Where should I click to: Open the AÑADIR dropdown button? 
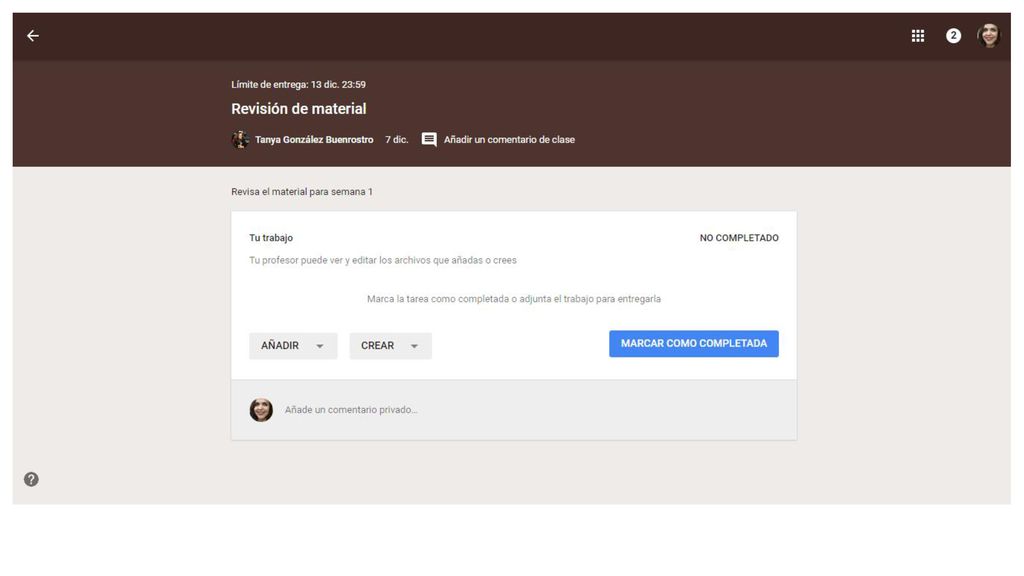point(293,345)
